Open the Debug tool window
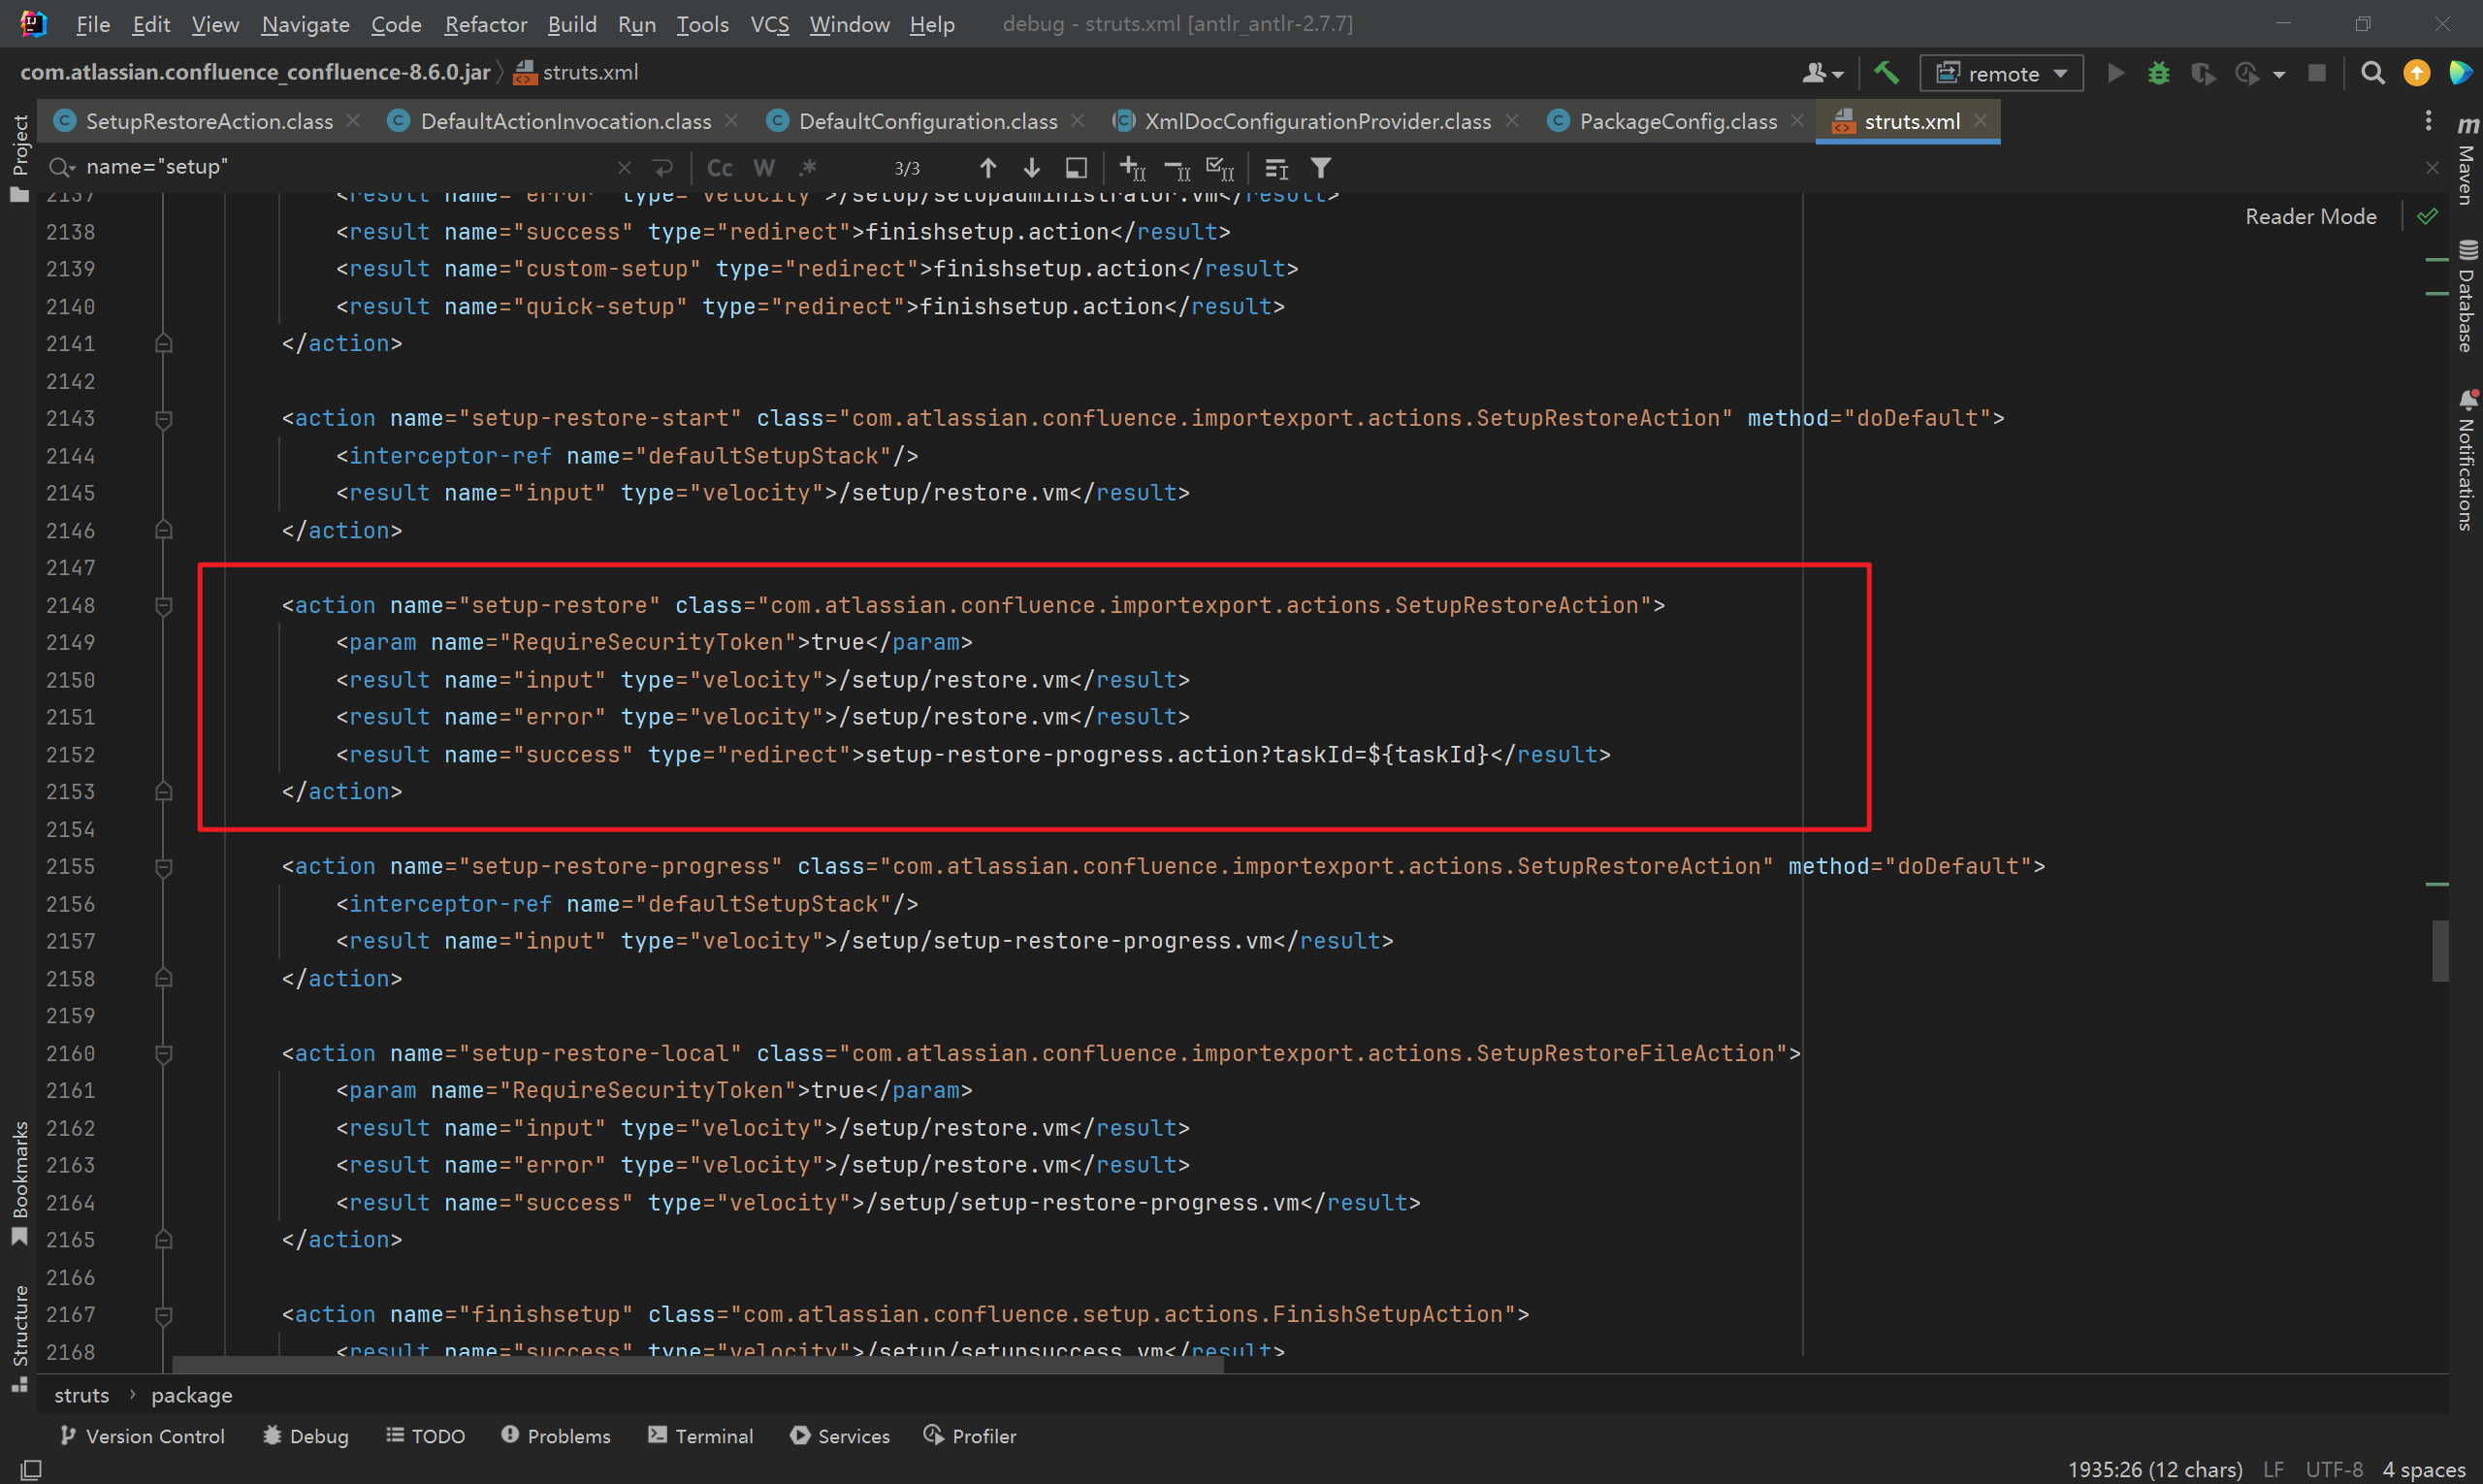2483x1484 pixels. coord(306,1436)
